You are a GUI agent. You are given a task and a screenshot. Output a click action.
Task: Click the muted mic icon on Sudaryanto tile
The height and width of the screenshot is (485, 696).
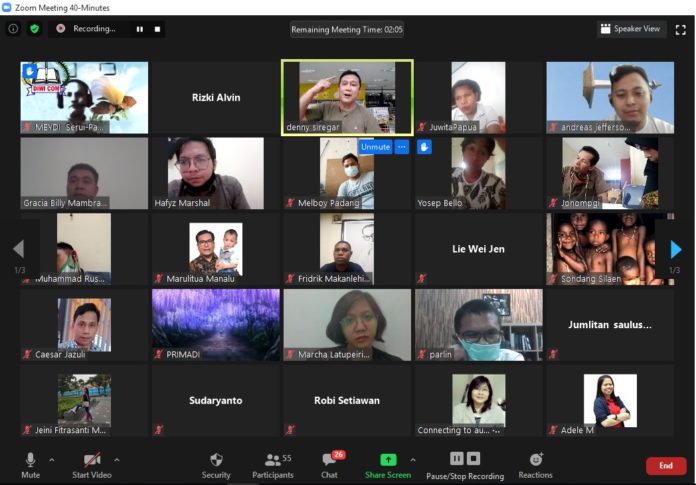159,430
